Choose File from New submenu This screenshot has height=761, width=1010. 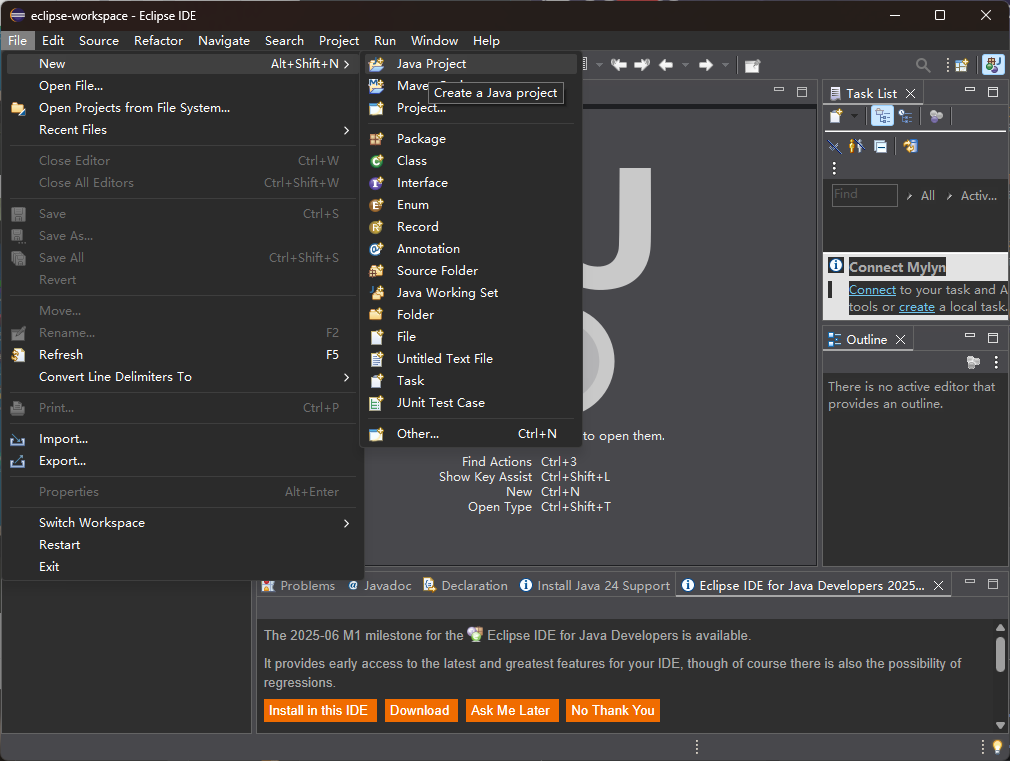(x=470, y=336)
